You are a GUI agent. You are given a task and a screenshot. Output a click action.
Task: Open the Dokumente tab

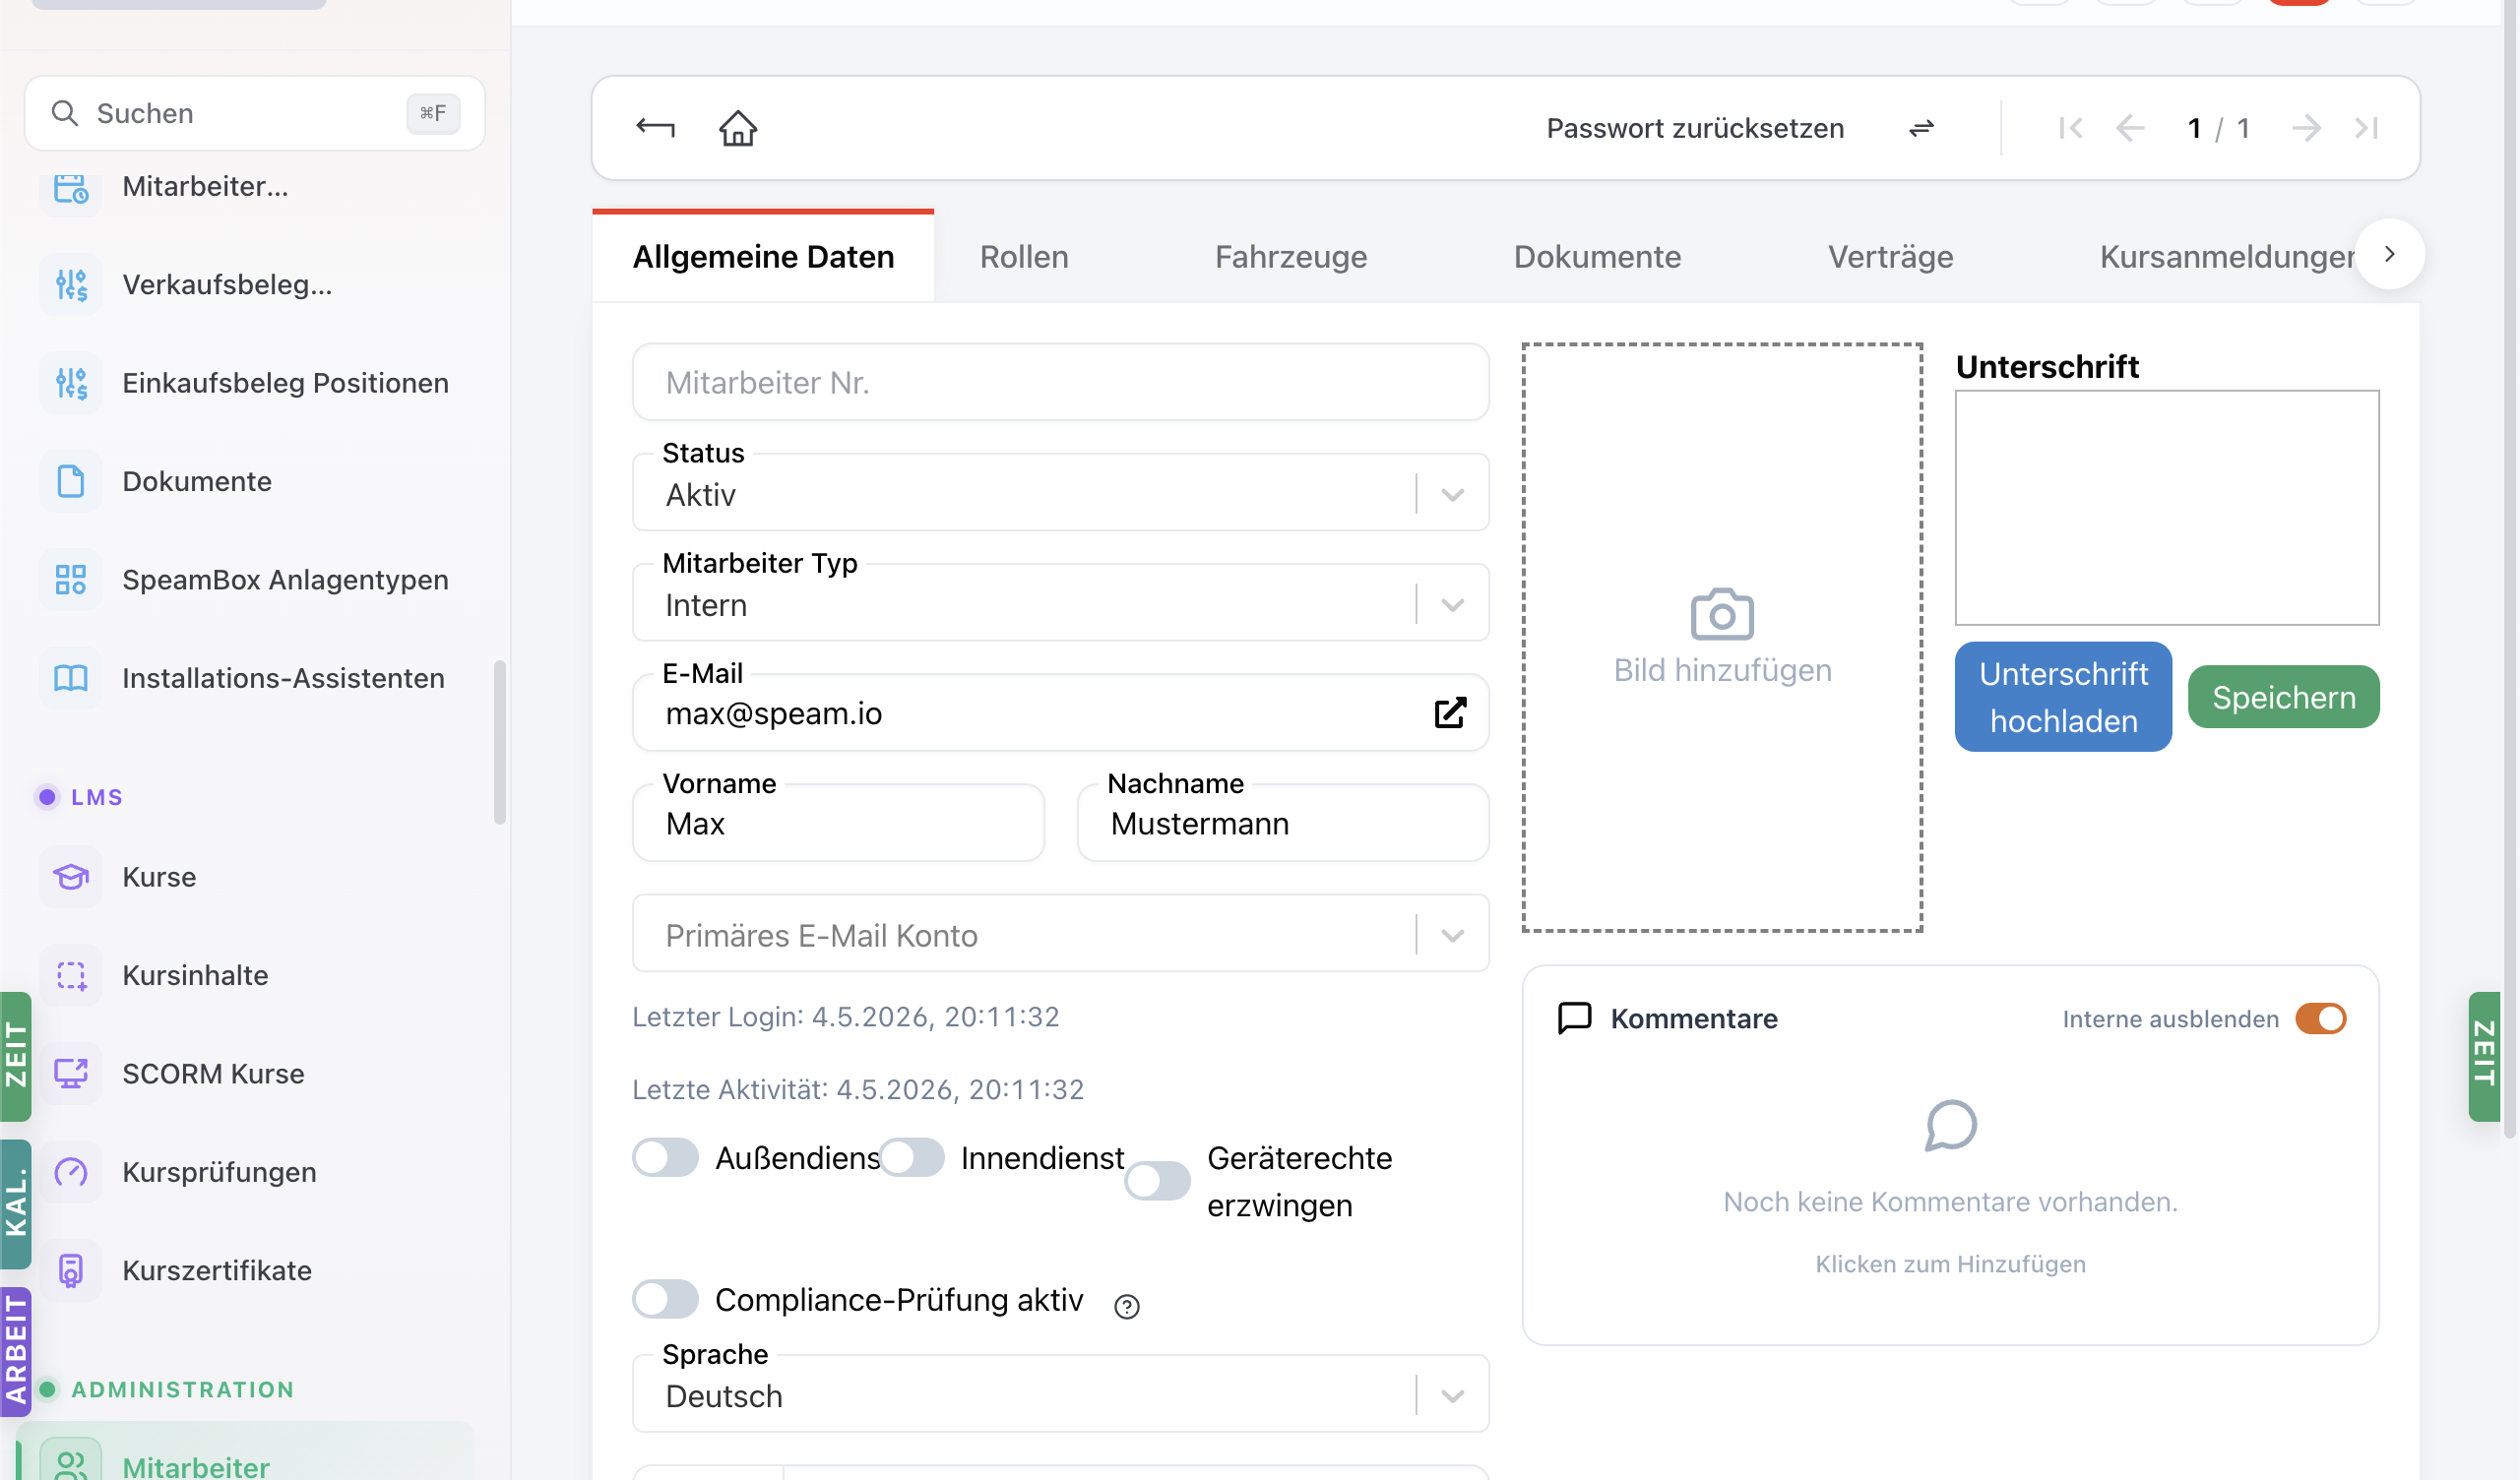coord(1597,257)
